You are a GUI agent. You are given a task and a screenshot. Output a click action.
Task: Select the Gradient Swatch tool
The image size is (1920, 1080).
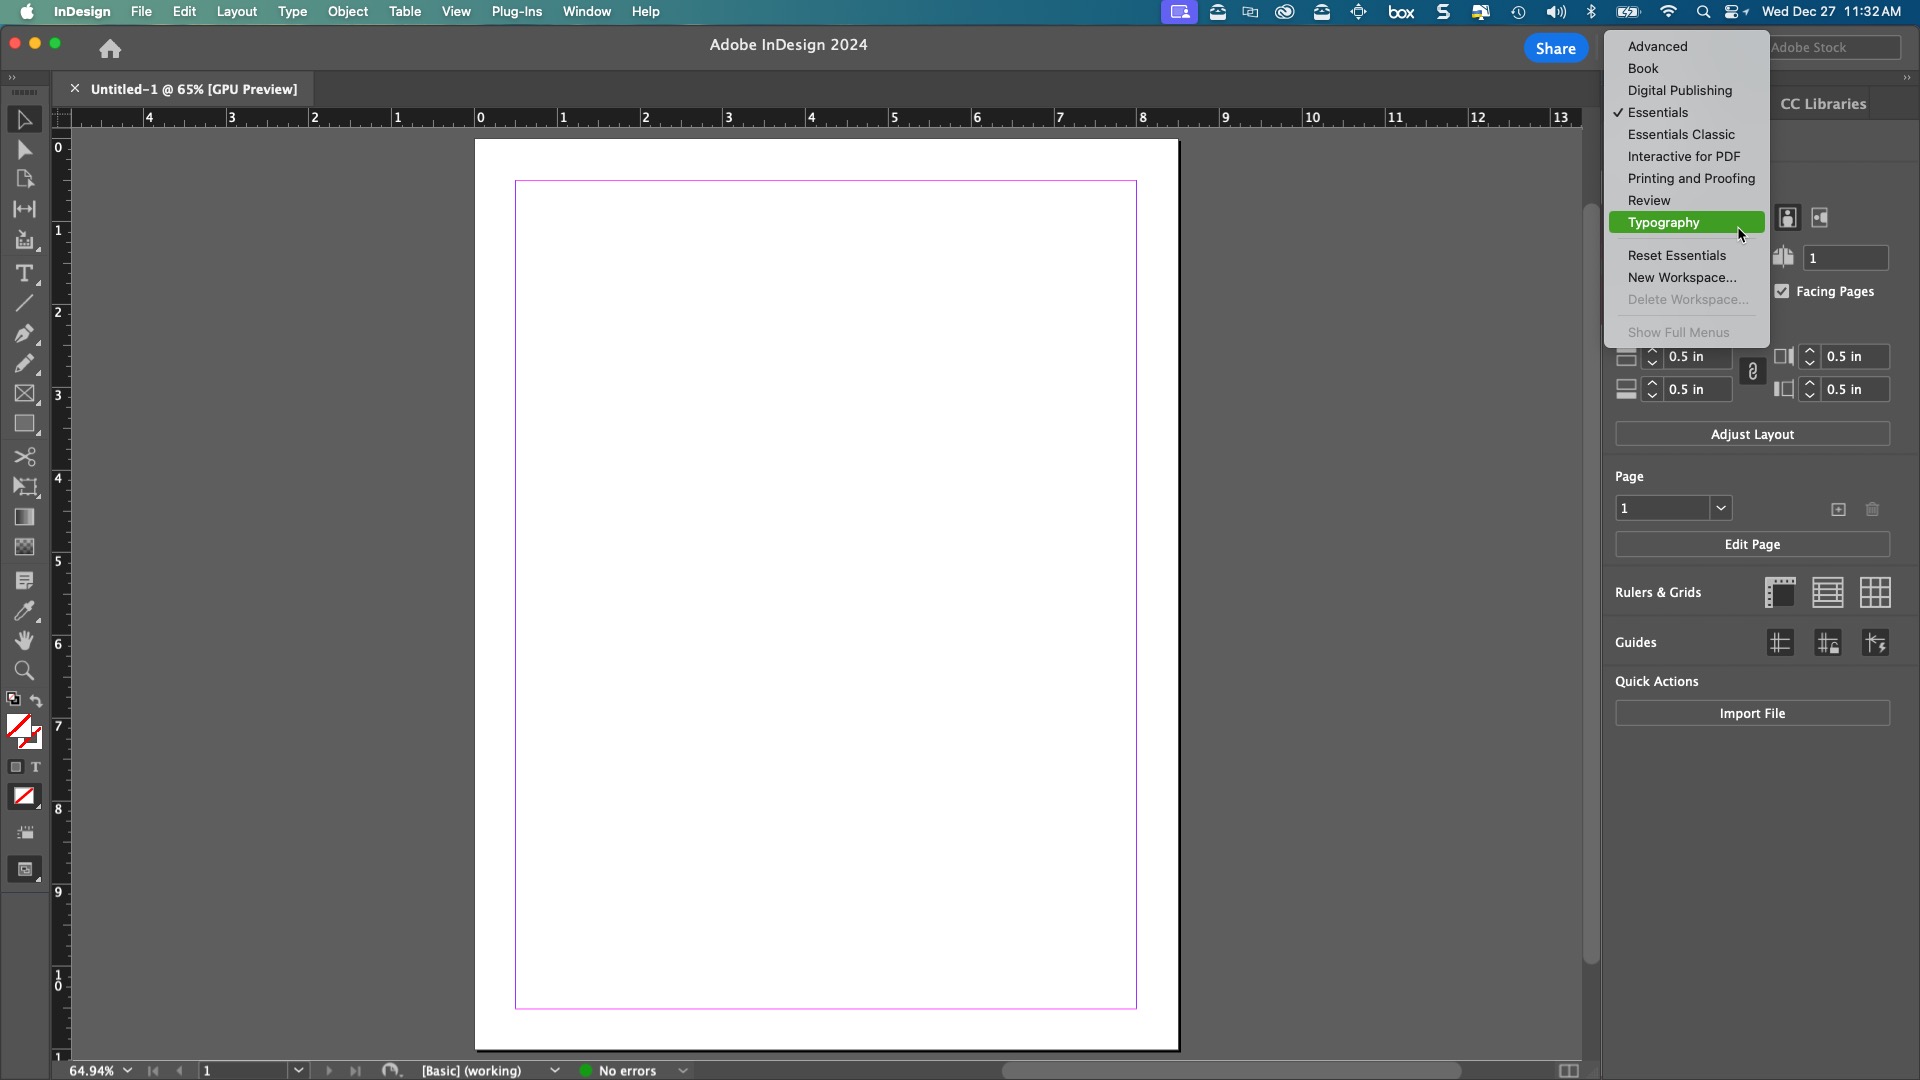pyautogui.click(x=24, y=517)
